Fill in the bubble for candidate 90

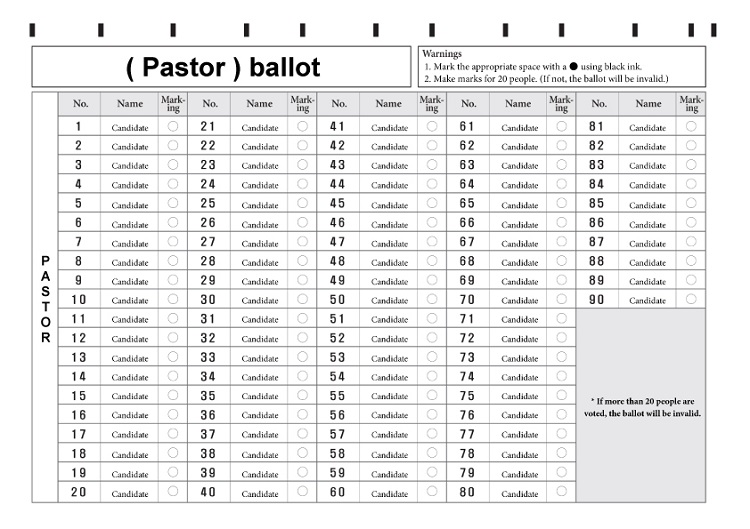tap(691, 299)
